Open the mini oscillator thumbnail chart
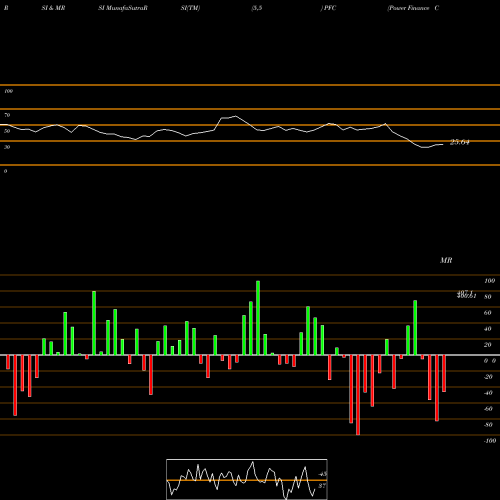 [x=247, y=479]
